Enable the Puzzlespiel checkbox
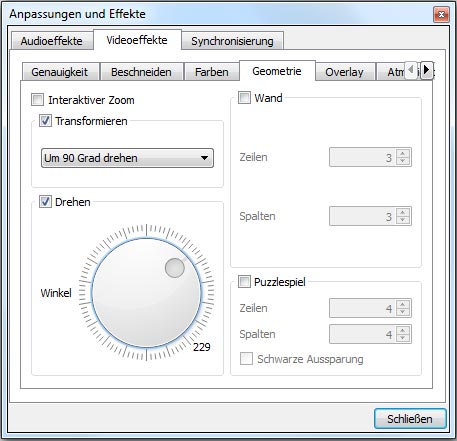Viewport: 457px width, 441px height. (244, 282)
